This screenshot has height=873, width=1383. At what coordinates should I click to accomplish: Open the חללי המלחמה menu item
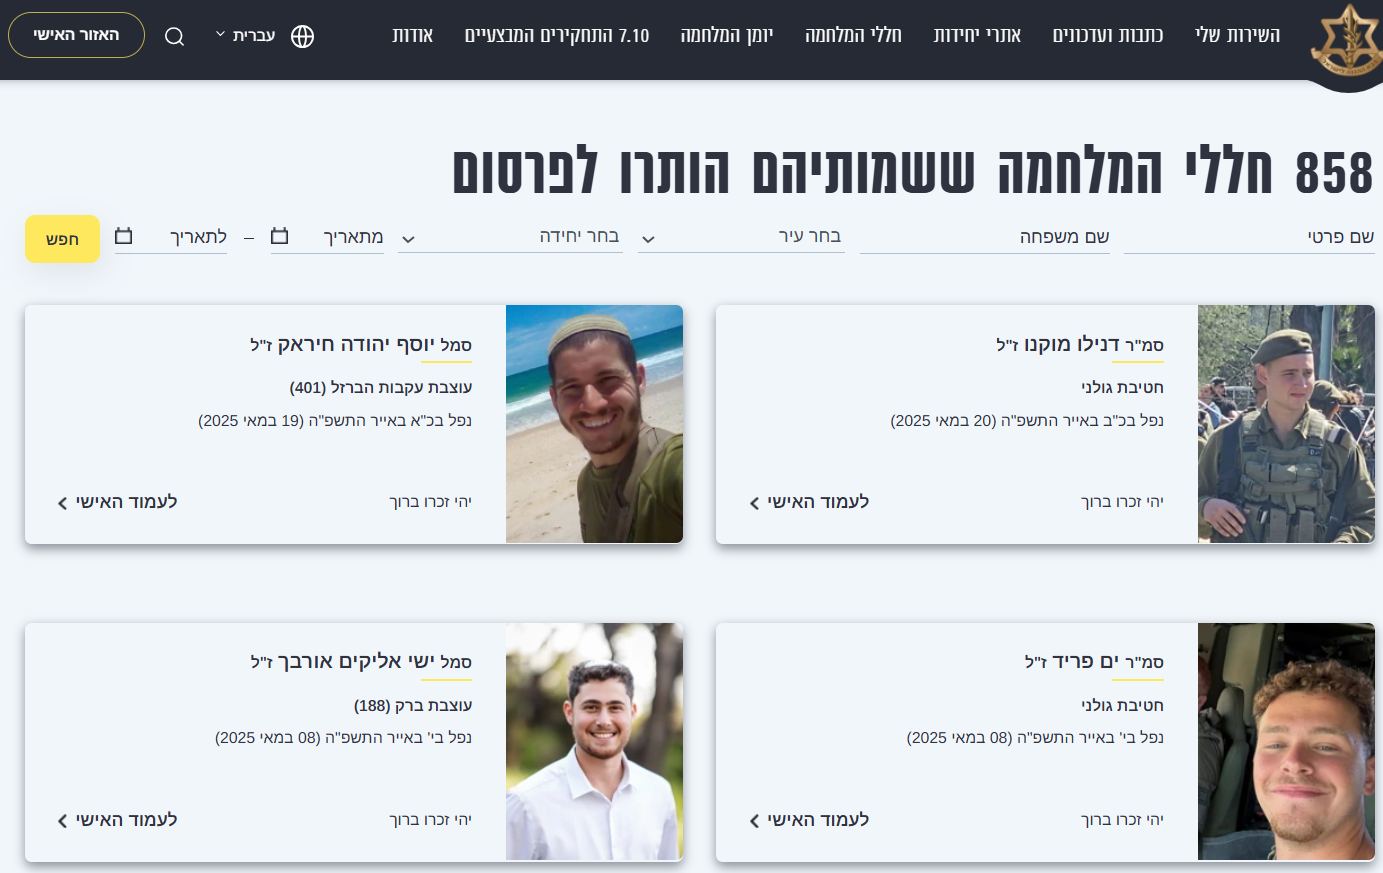[x=853, y=36]
